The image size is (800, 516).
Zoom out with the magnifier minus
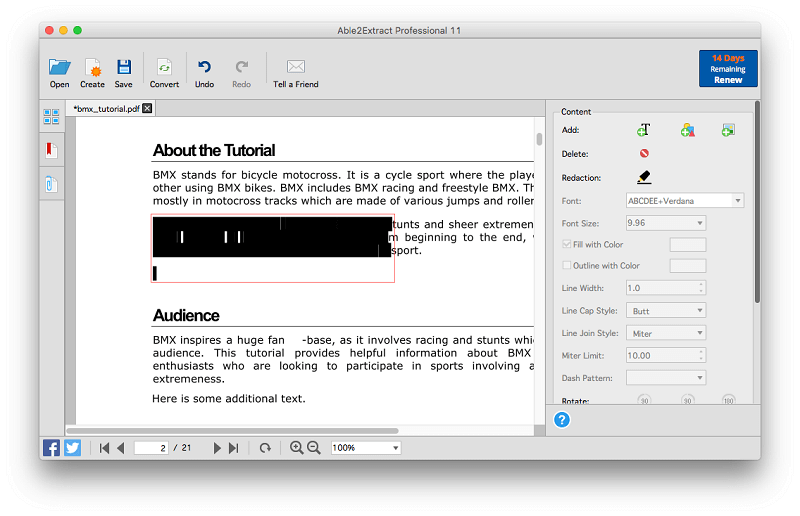313,448
